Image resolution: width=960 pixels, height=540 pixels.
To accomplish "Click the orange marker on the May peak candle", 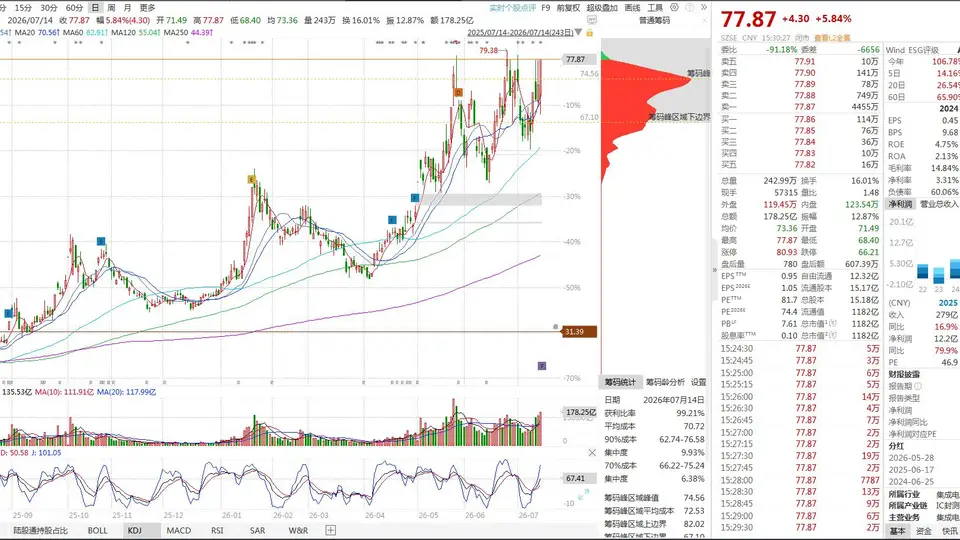I will 458,92.
